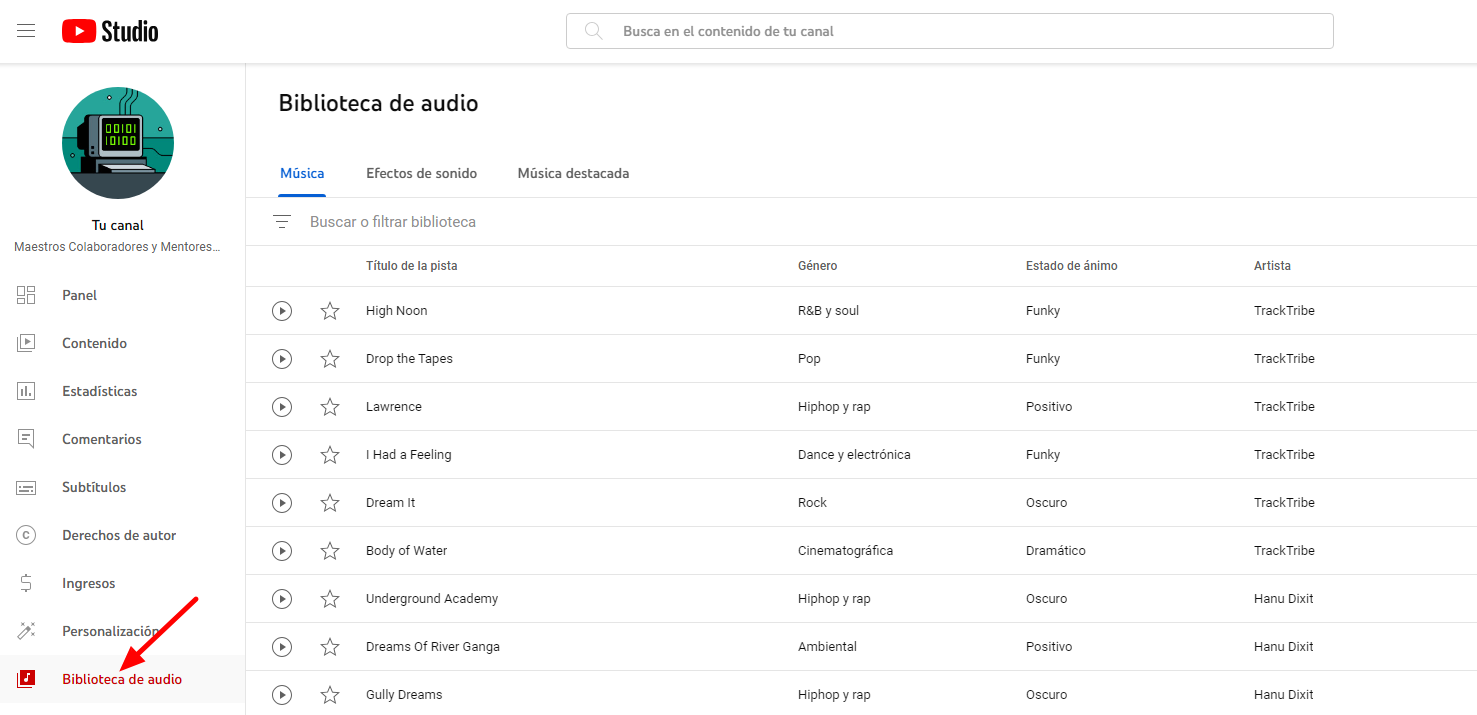Click the library filter icon
This screenshot has width=1477, height=715.
(x=282, y=222)
